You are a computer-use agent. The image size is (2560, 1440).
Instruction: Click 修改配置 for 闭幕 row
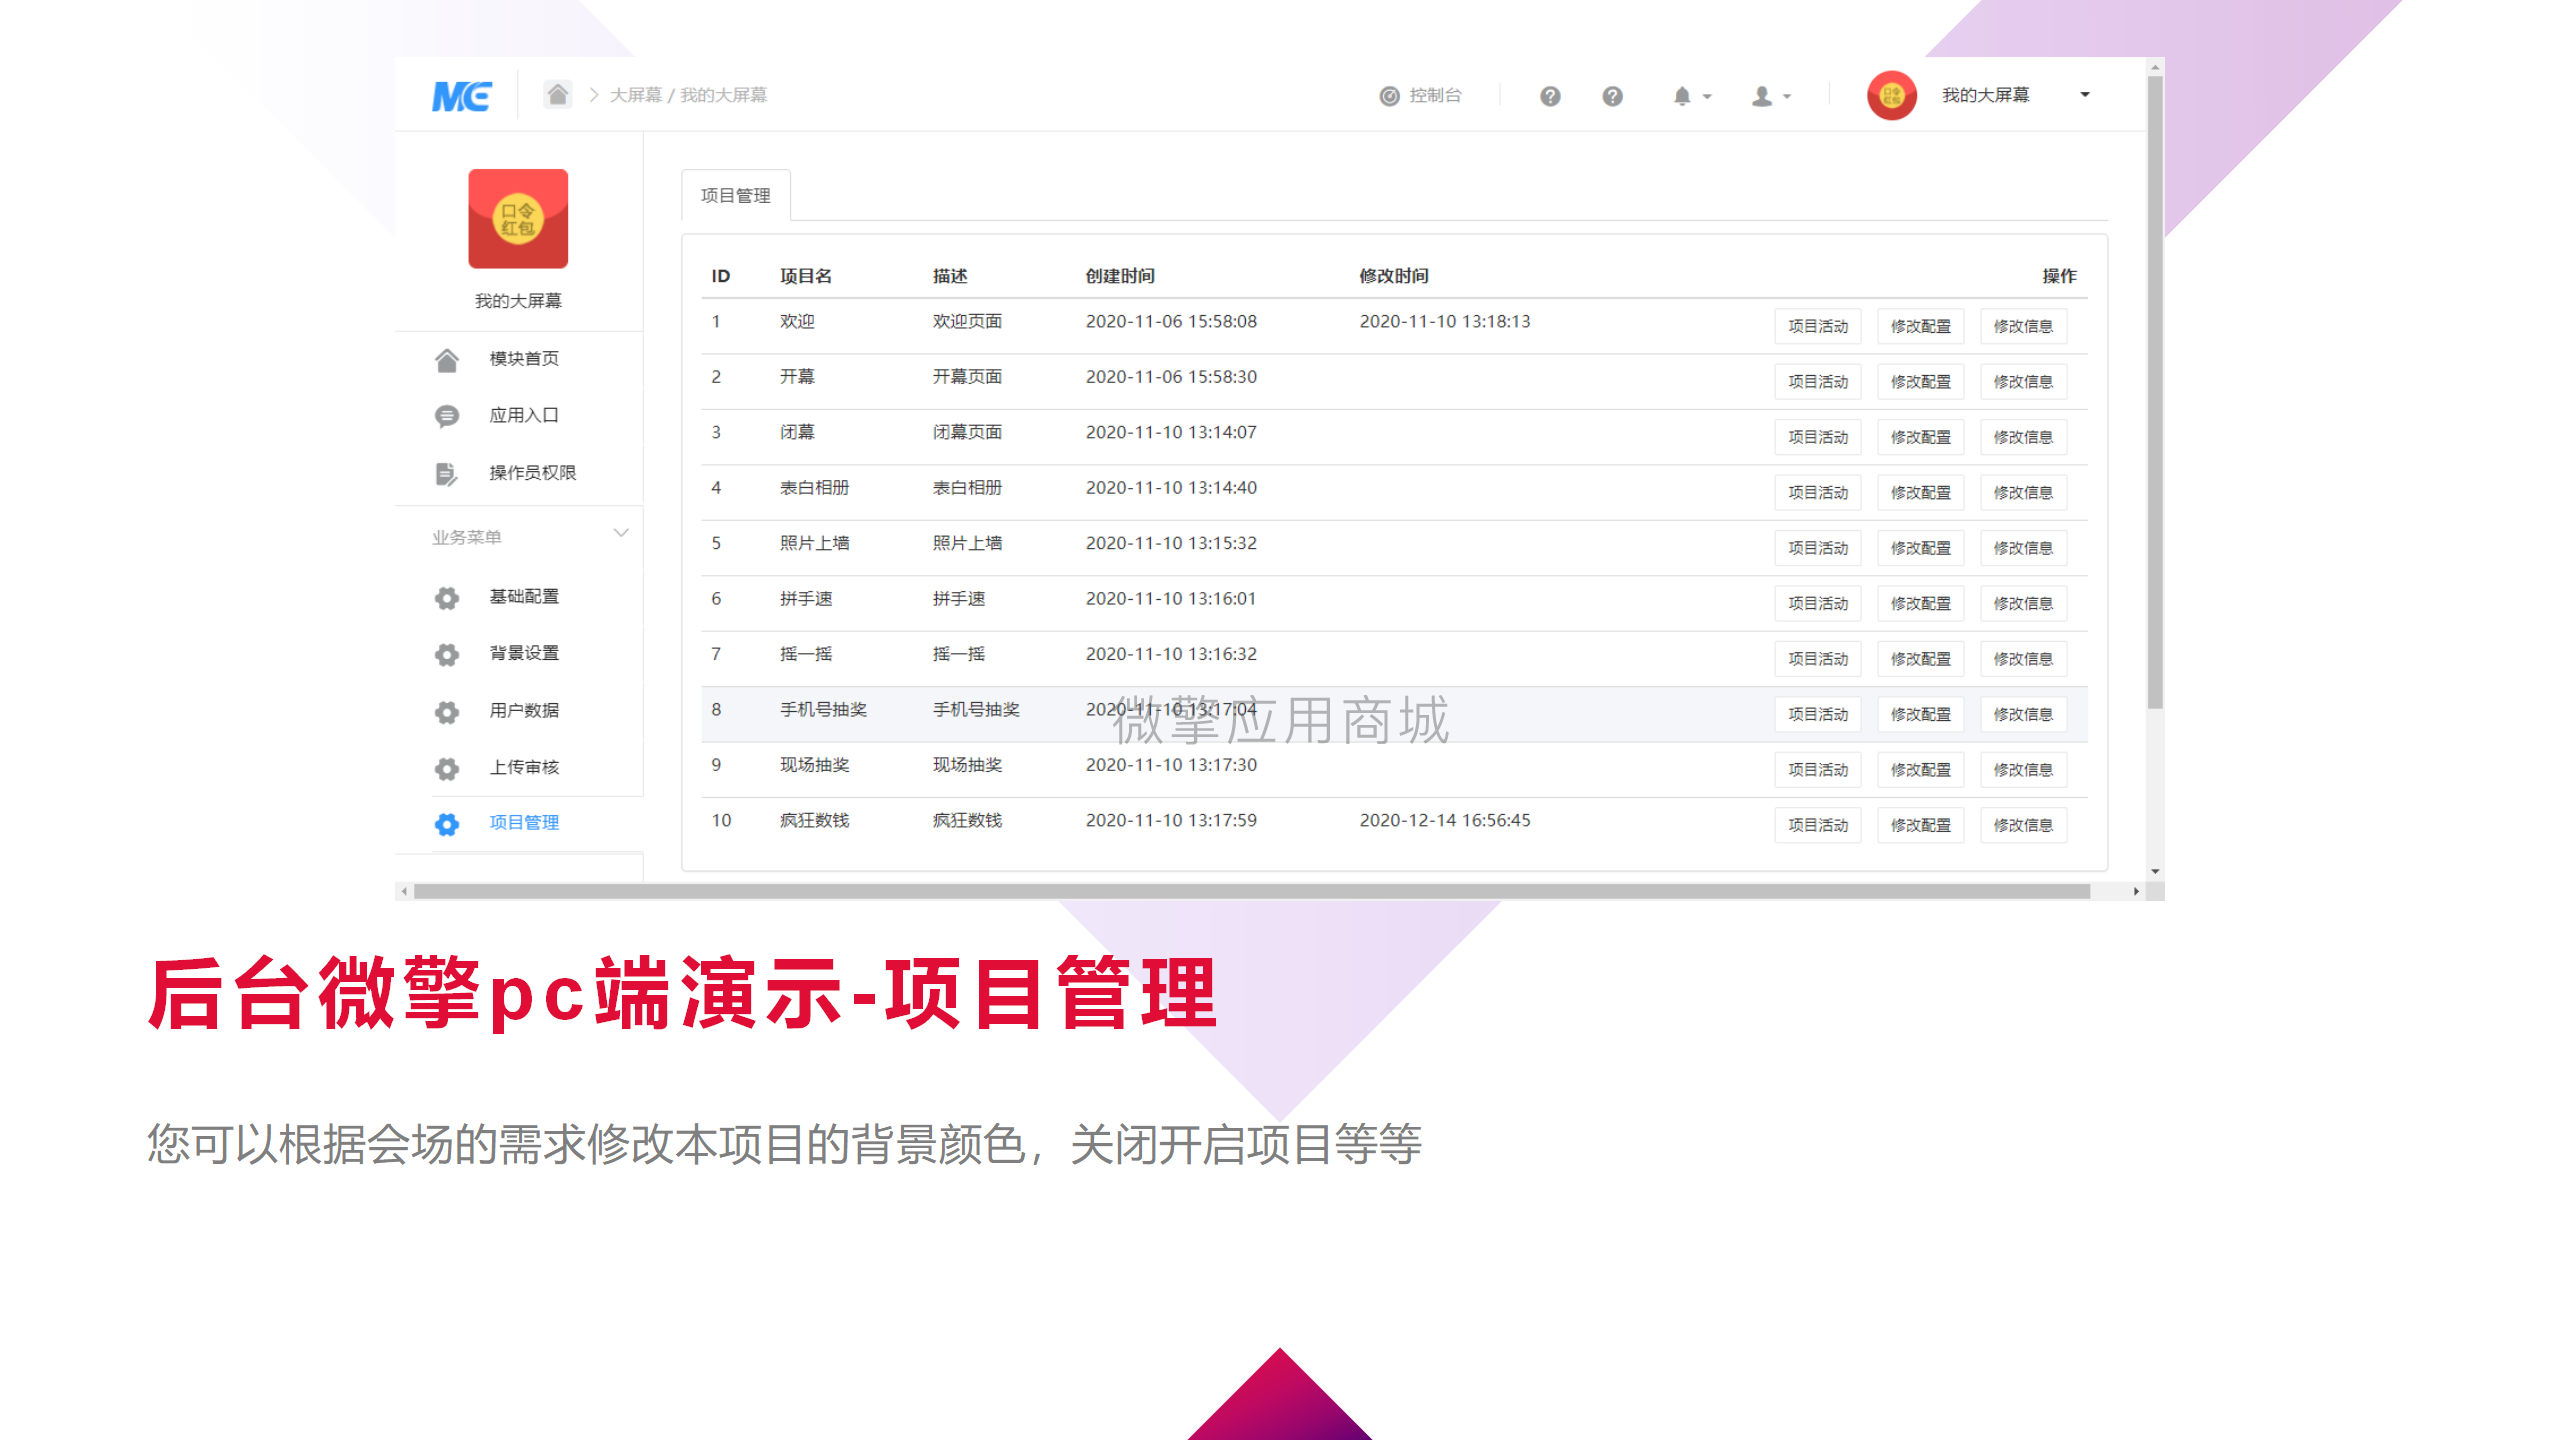pyautogui.click(x=1920, y=437)
